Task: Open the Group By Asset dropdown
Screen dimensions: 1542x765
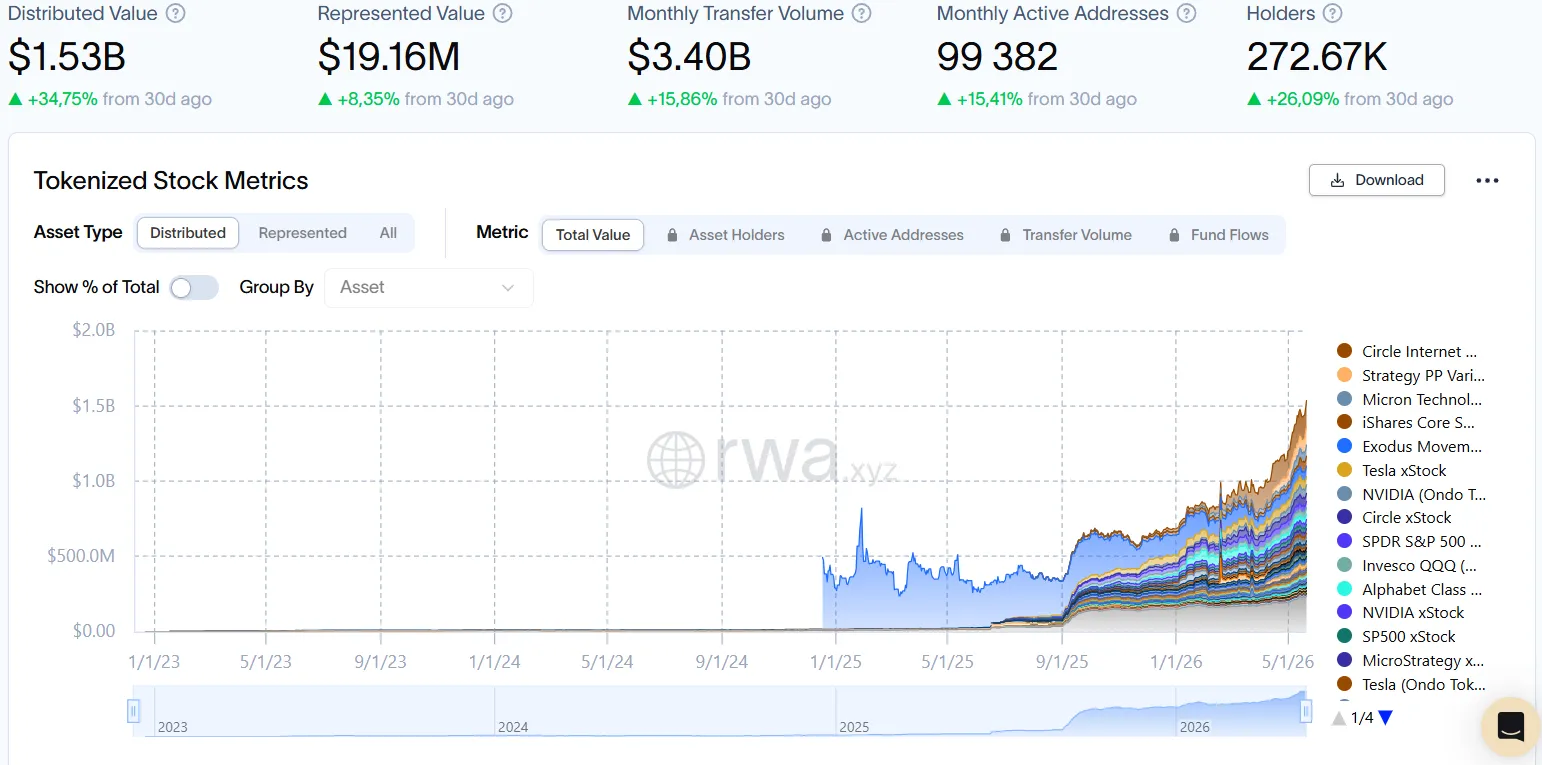Action: 428,288
